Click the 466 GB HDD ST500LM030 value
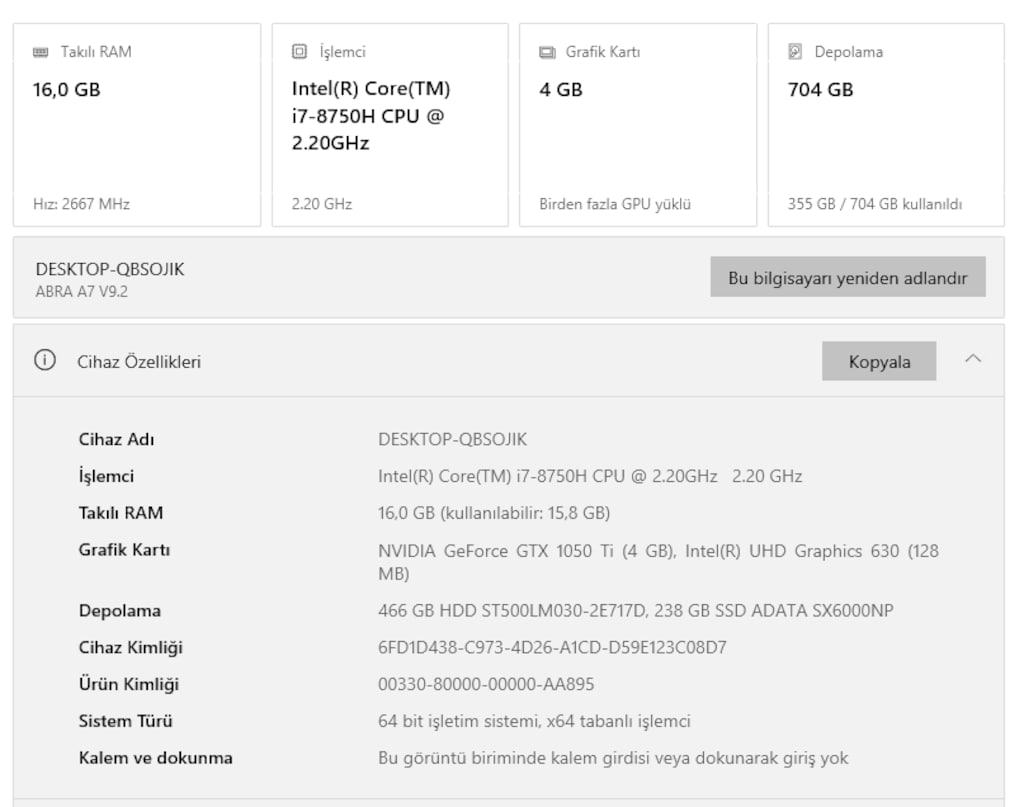Image resolution: width=1024 pixels, height=807 pixels. [x=635, y=610]
